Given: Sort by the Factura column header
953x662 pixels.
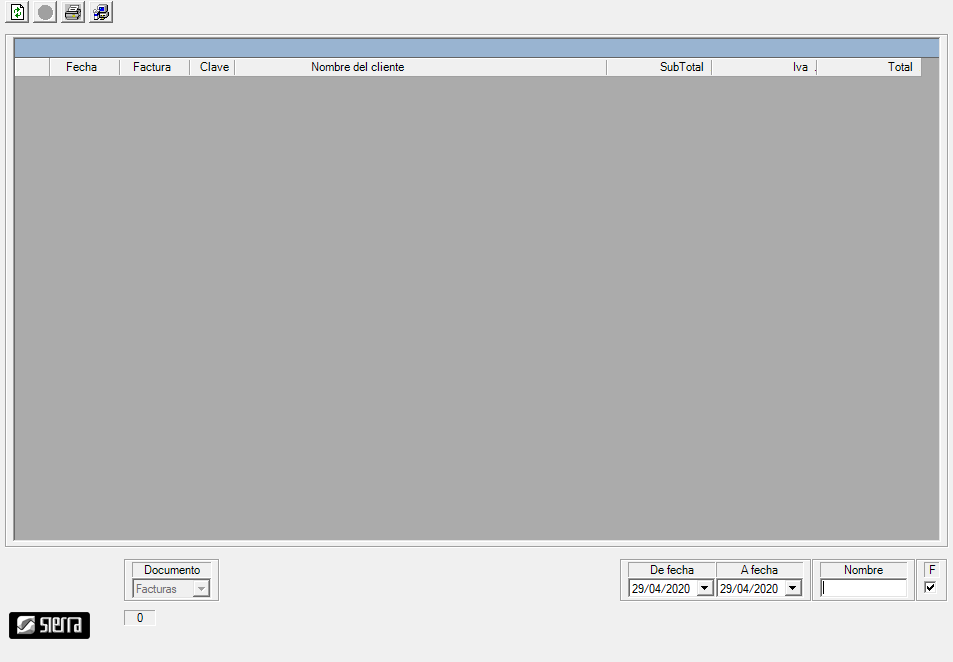Looking at the screenshot, I should pos(152,67).
